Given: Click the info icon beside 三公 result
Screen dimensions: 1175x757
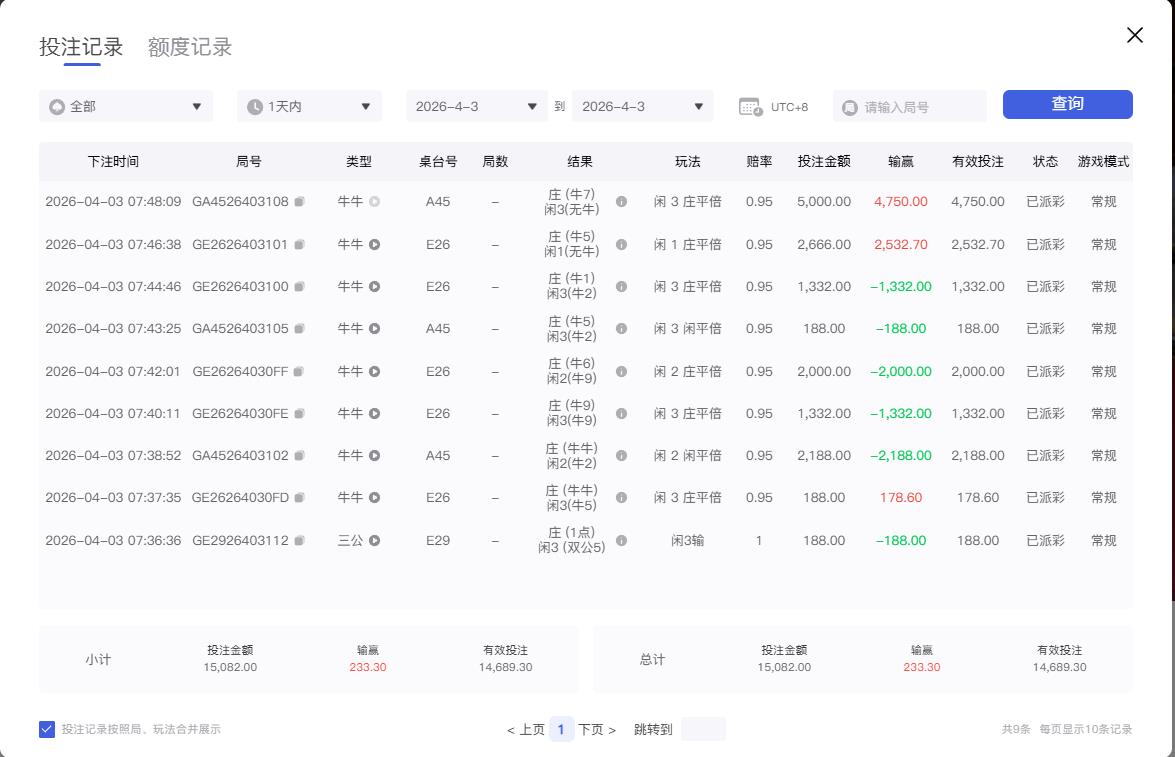Looking at the screenshot, I should tap(622, 540).
